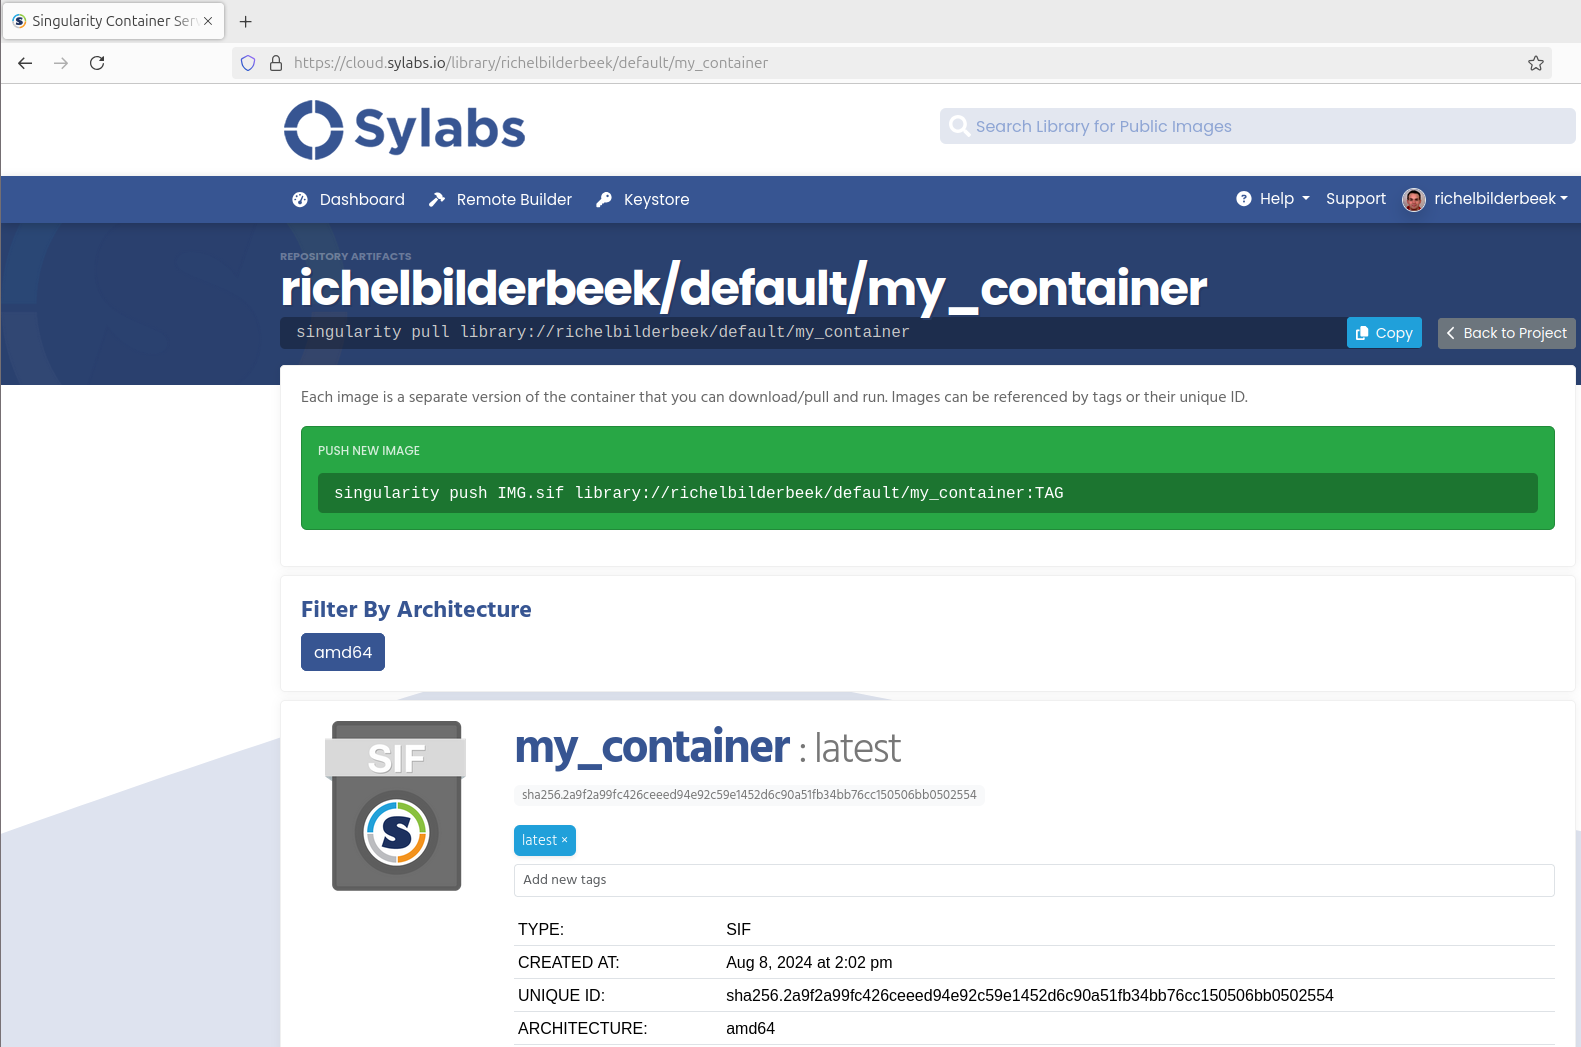Expand the Help dropdown menu
Screen dimensions: 1581x1047
(1273, 199)
